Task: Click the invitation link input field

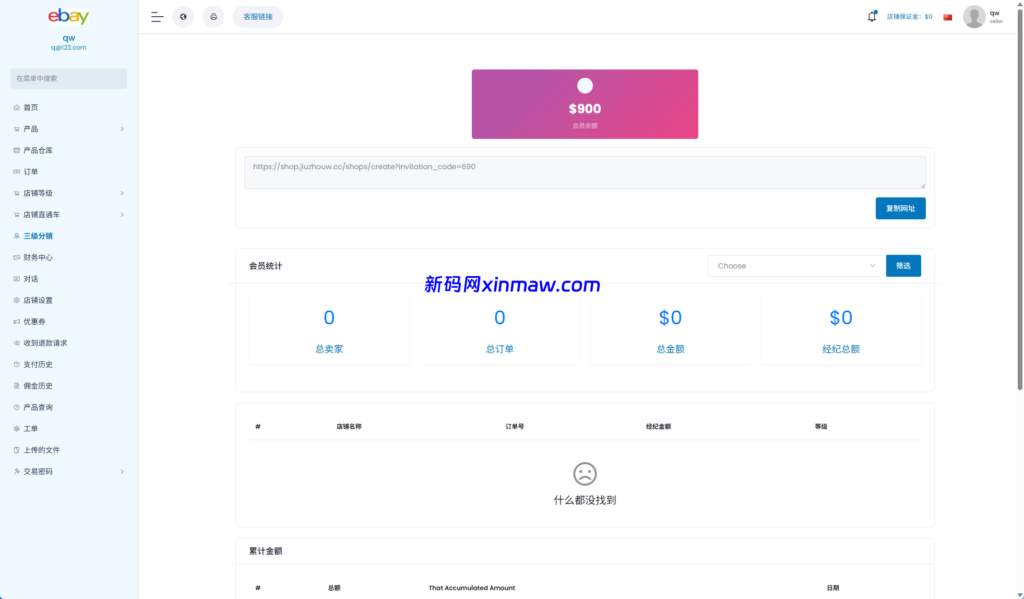Action: 584,171
